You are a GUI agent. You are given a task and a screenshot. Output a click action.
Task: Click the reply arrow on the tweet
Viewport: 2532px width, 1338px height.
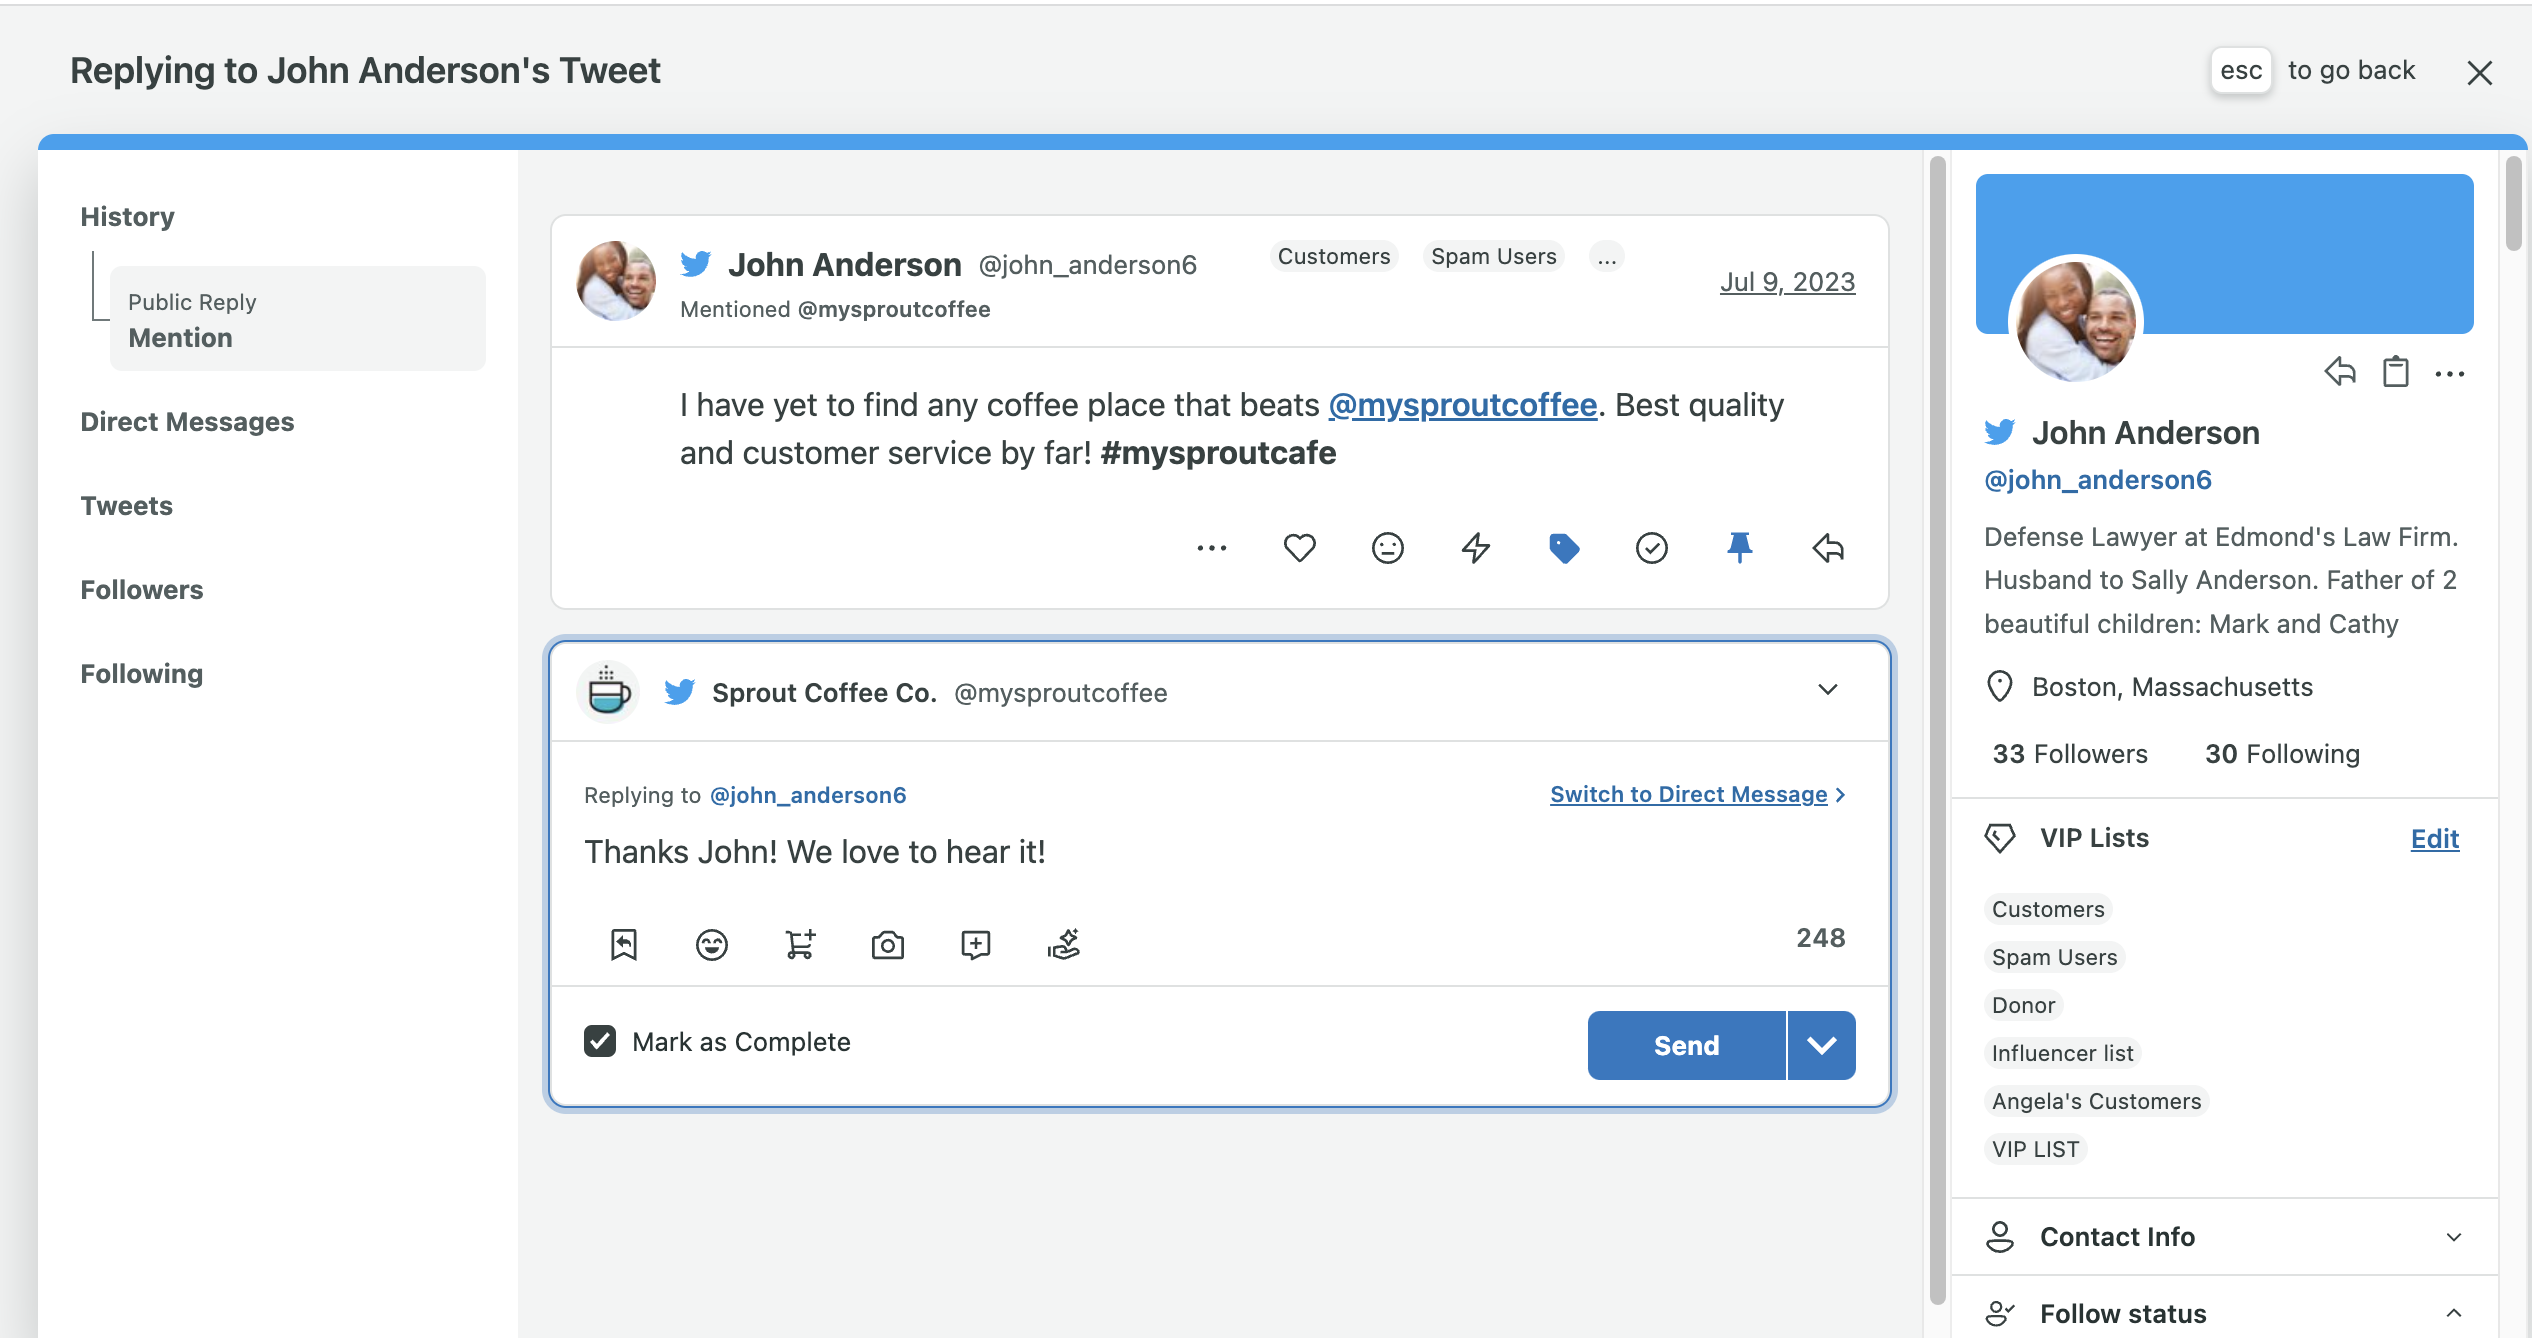click(x=1828, y=548)
